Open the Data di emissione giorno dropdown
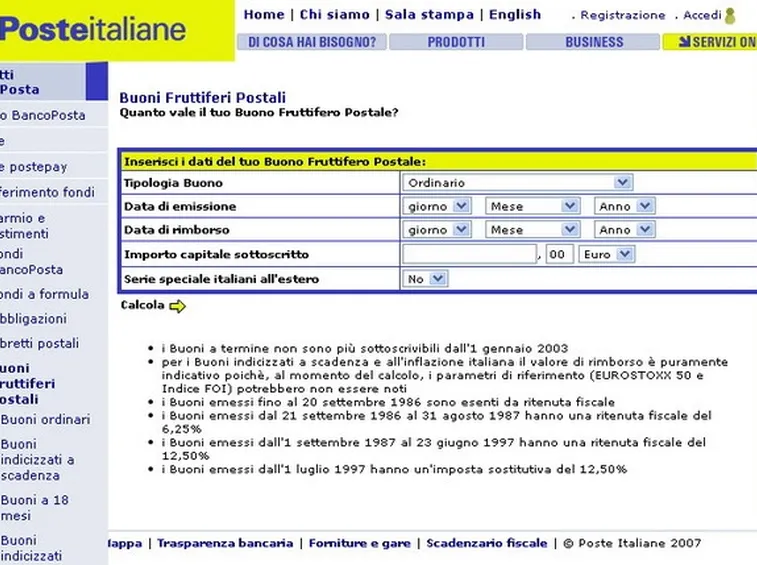This screenshot has width=757, height=565. 436,206
